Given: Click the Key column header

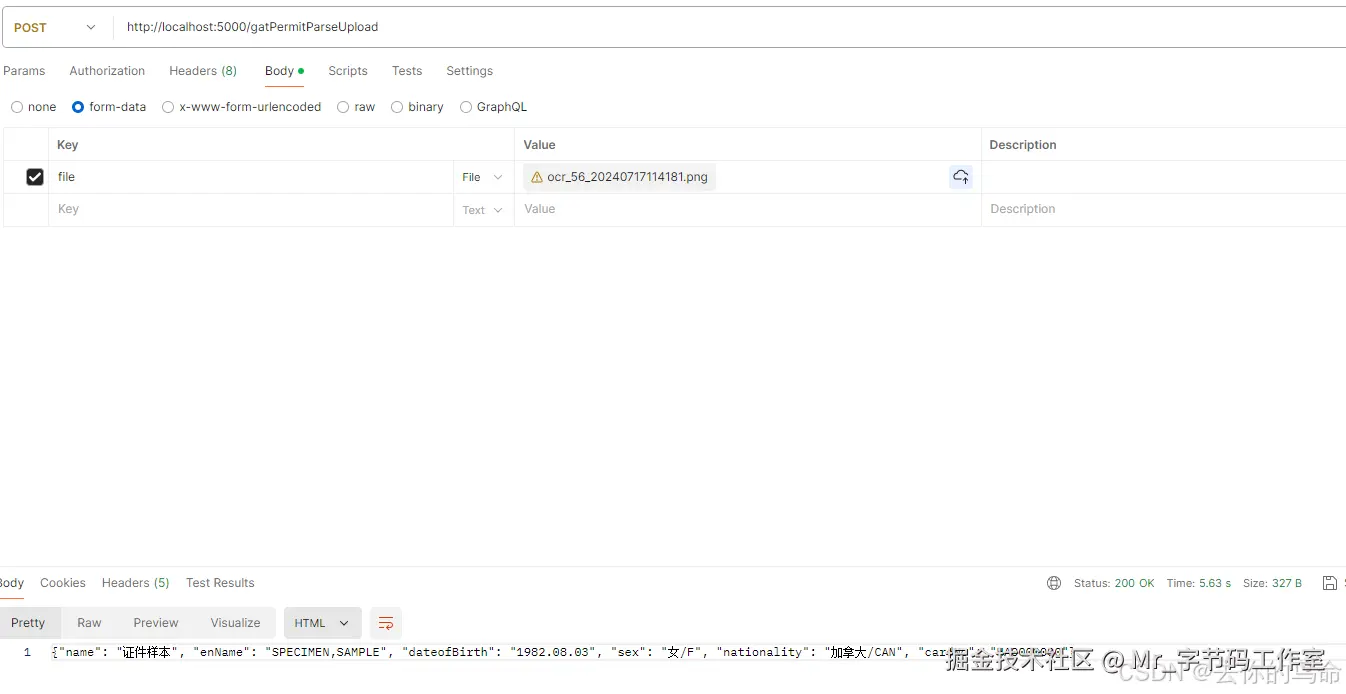Looking at the screenshot, I should 68,145.
